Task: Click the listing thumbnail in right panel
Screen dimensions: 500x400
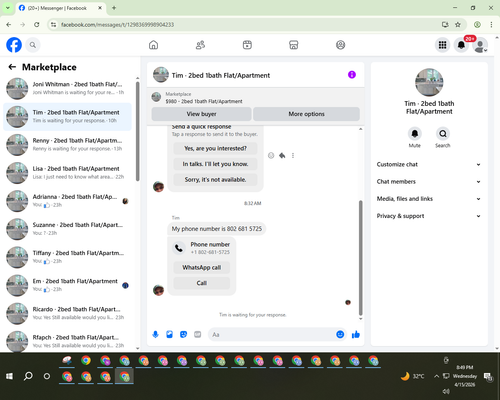Action: (429, 82)
